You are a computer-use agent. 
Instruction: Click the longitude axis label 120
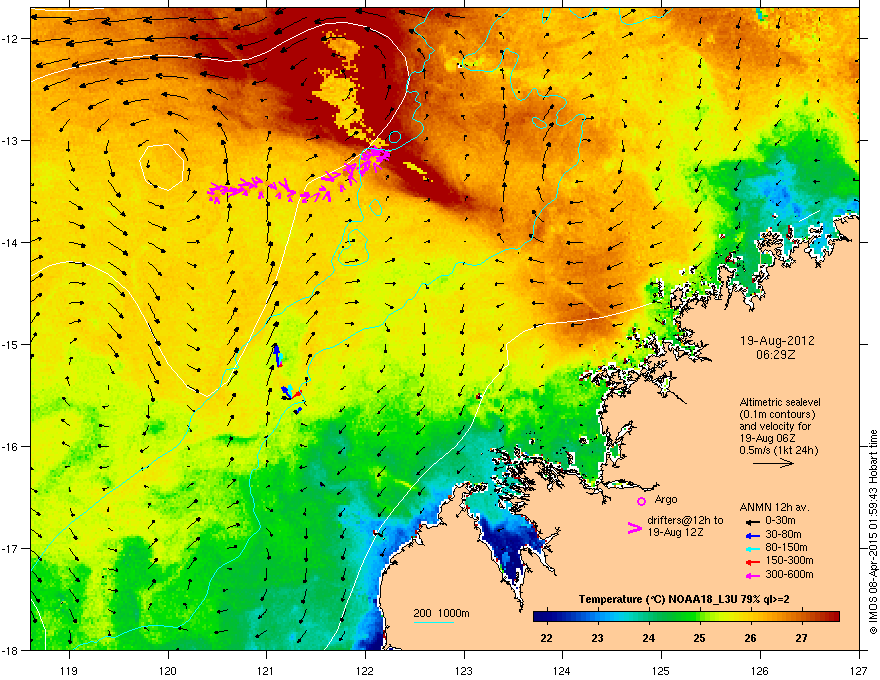tap(168, 670)
